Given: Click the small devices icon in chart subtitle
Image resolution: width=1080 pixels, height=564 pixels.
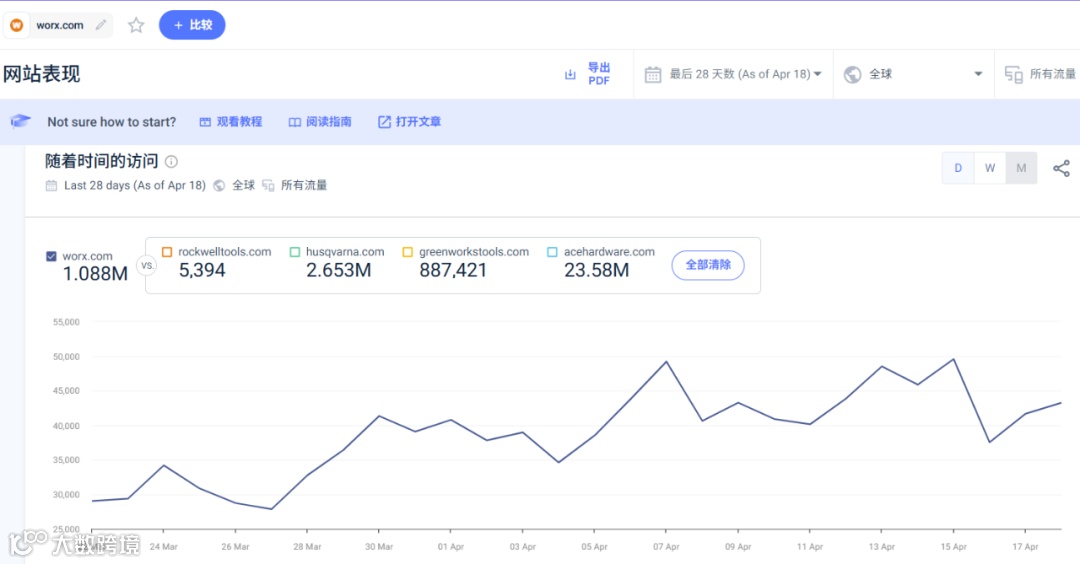Looking at the screenshot, I should [x=268, y=185].
